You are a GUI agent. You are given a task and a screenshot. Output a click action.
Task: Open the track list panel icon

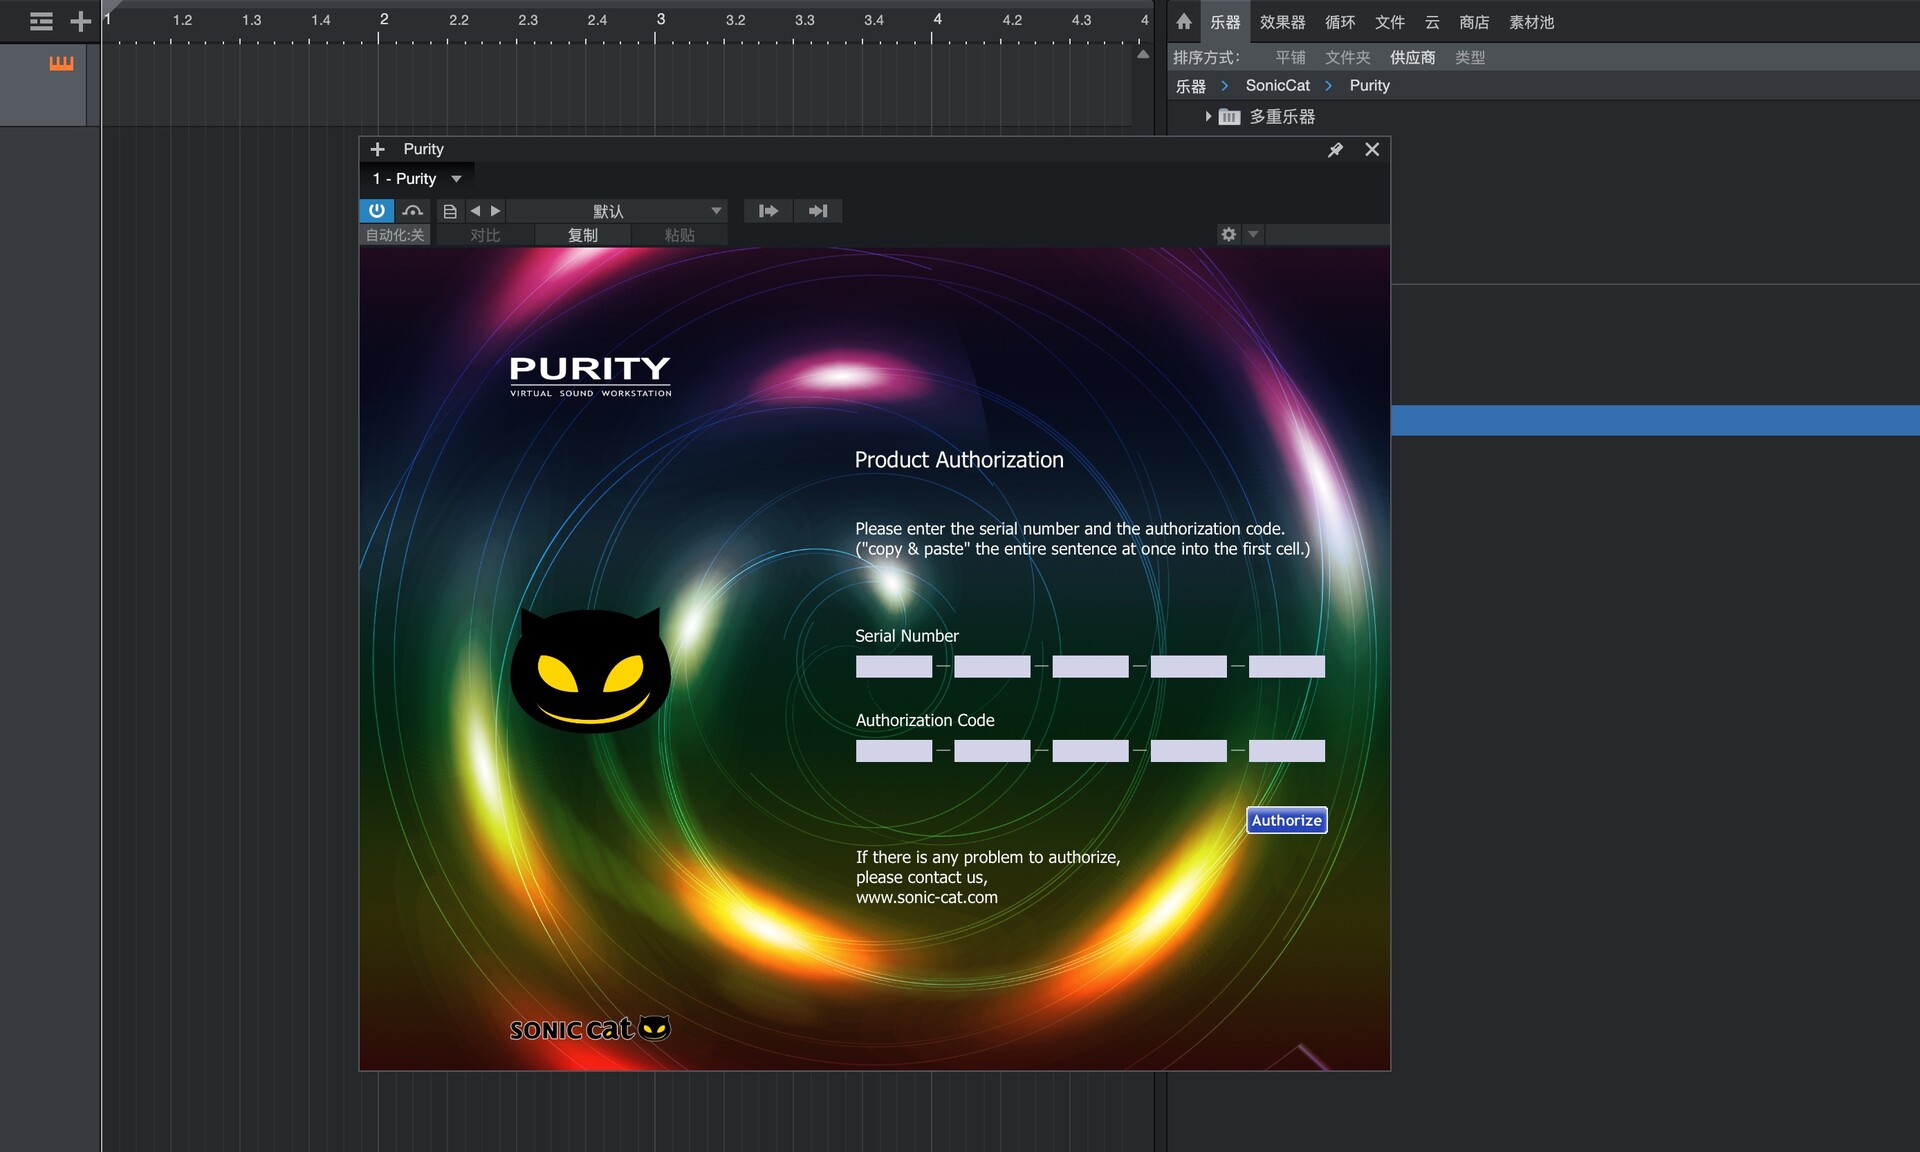[x=41, y=21]
